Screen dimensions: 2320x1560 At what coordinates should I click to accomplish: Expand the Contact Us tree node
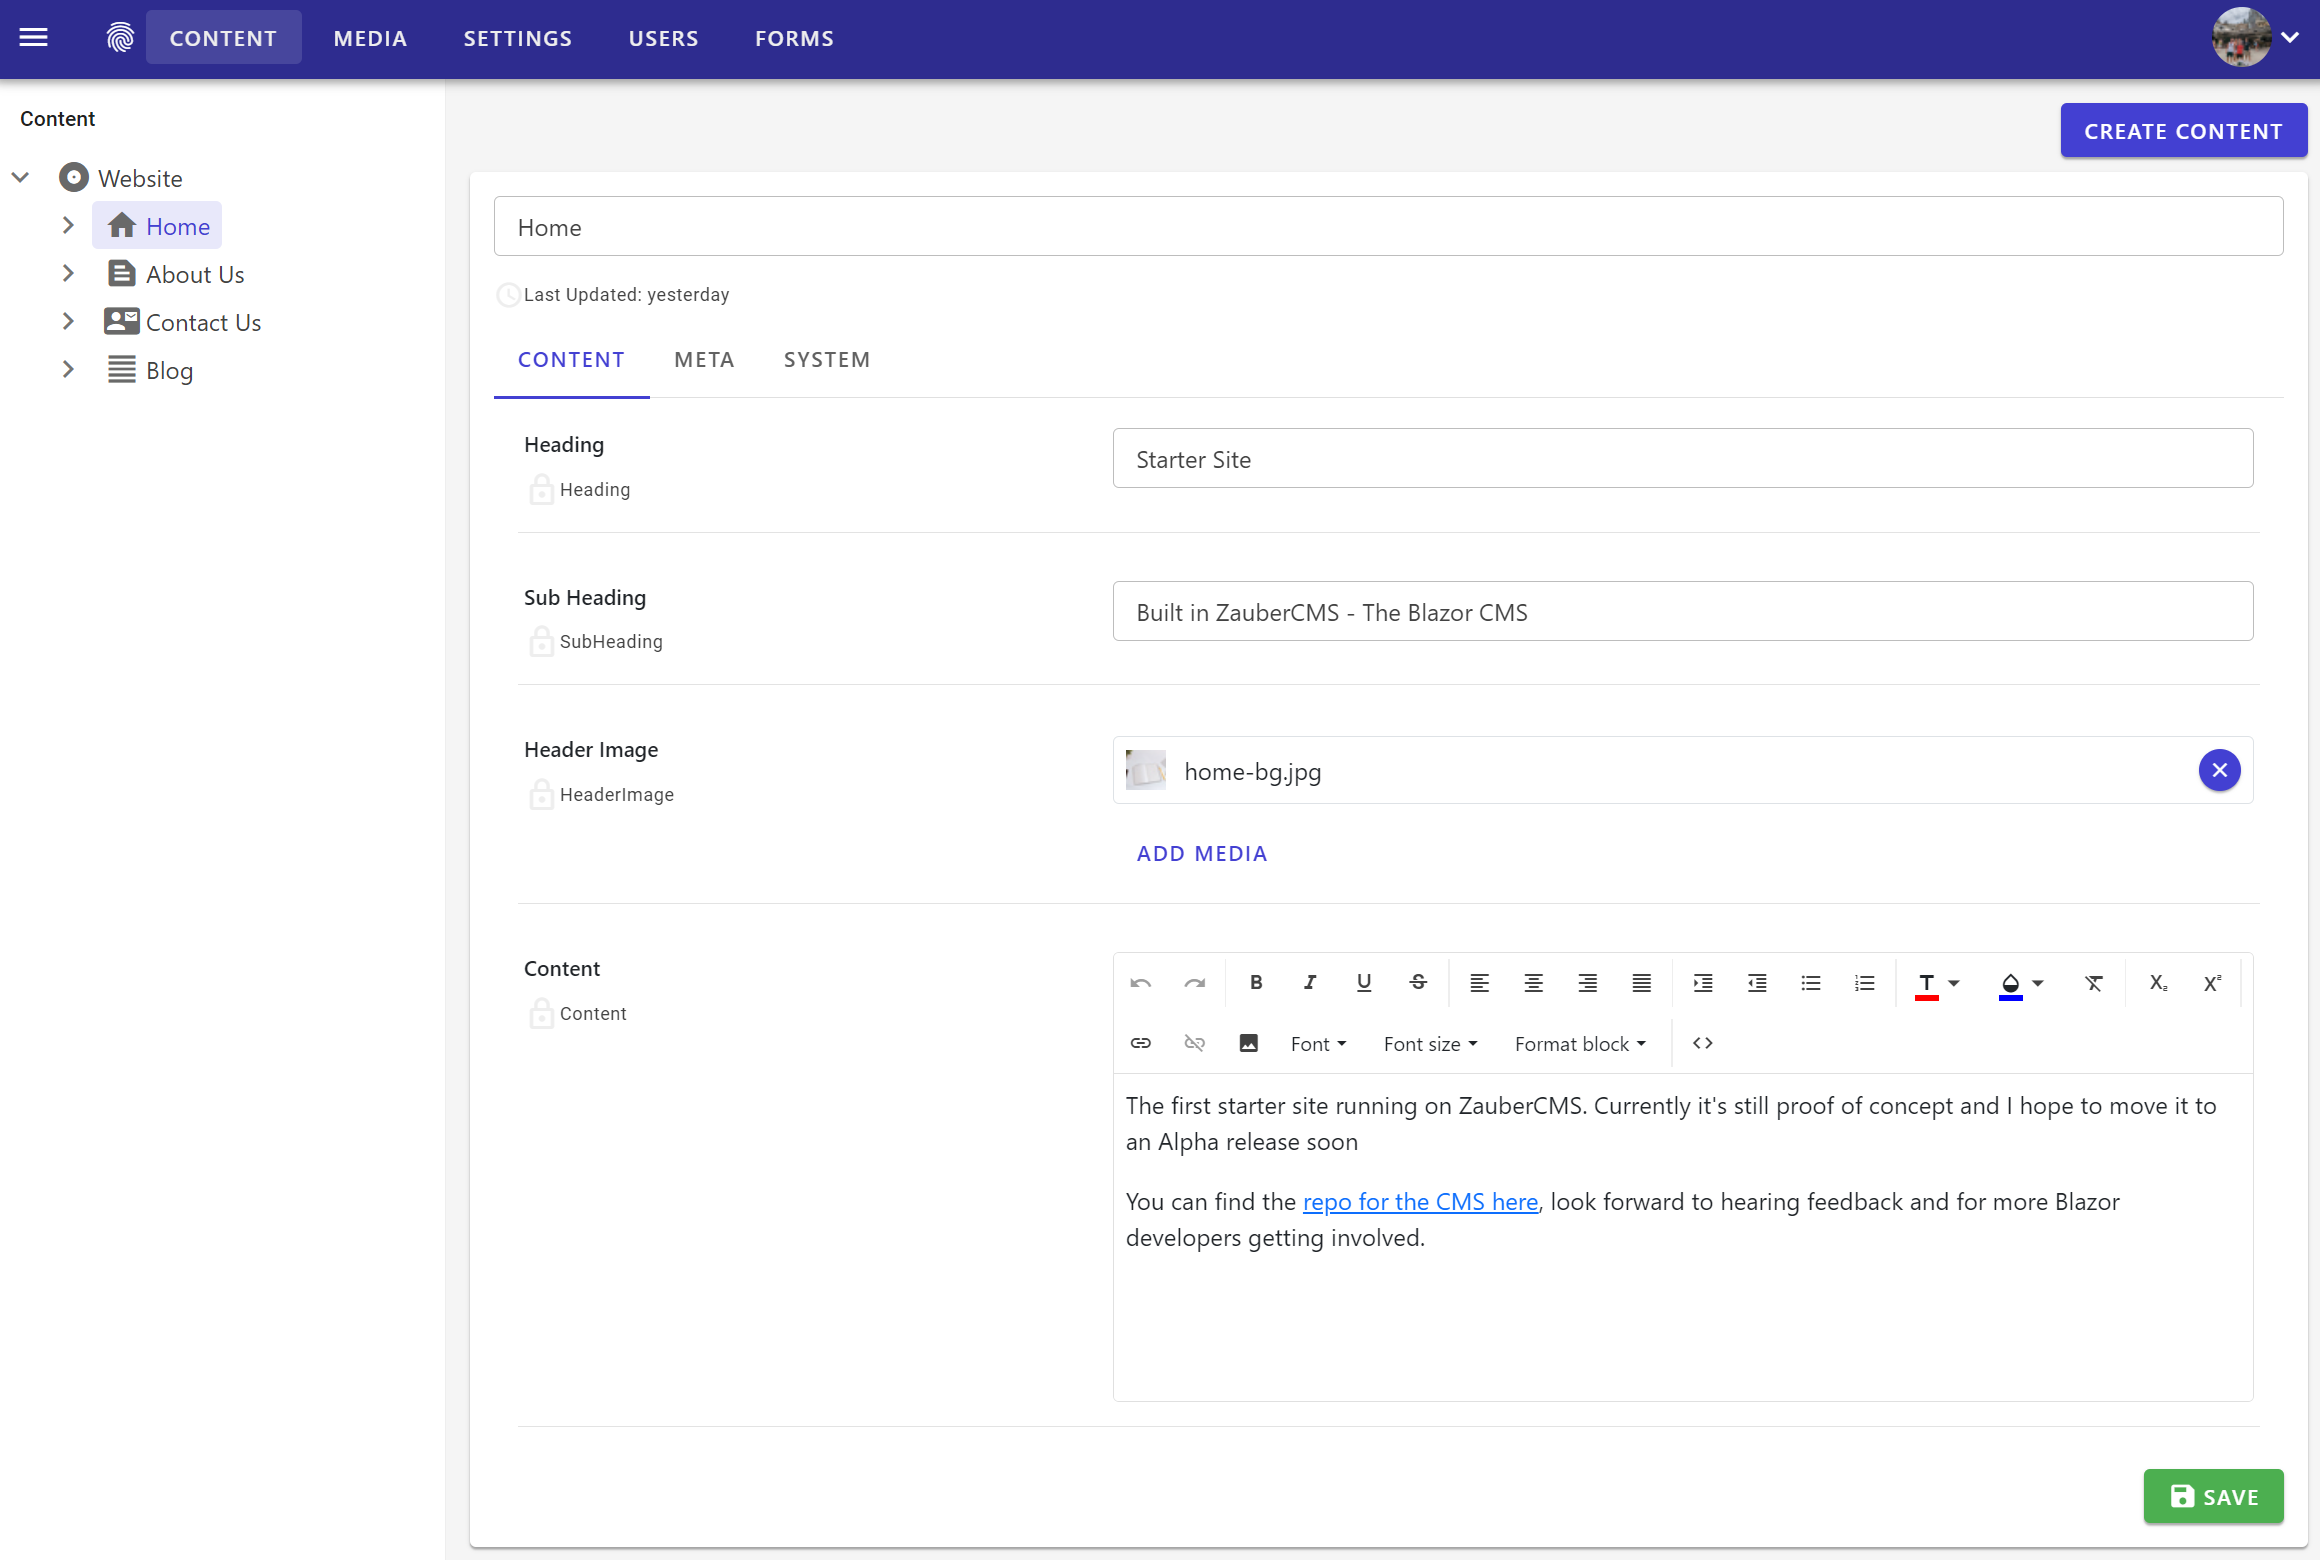[x=68, y=322]
